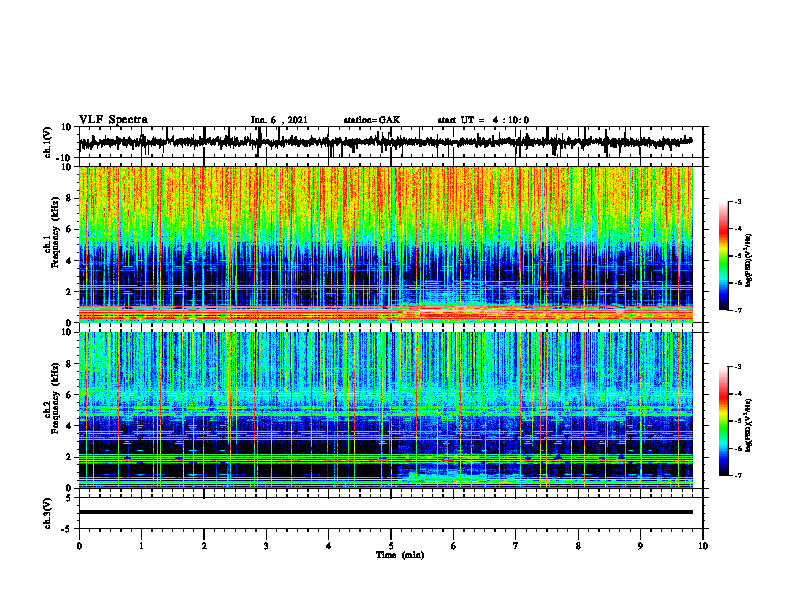The image size is (792, 612).
Task: Click the "2" kHz tick on ch.1 spectrogram
Action: 69,292
